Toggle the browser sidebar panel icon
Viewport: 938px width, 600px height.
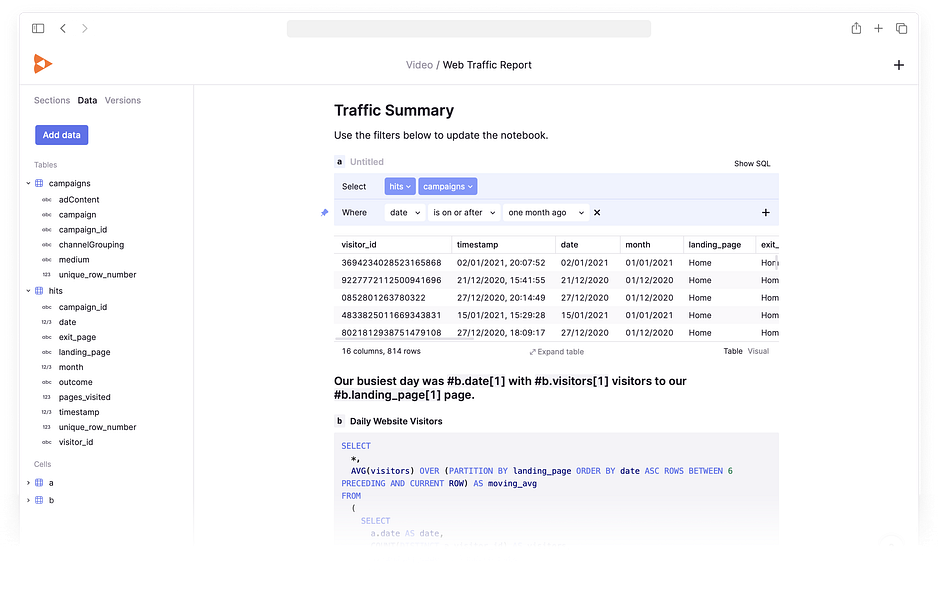(38, 28)
